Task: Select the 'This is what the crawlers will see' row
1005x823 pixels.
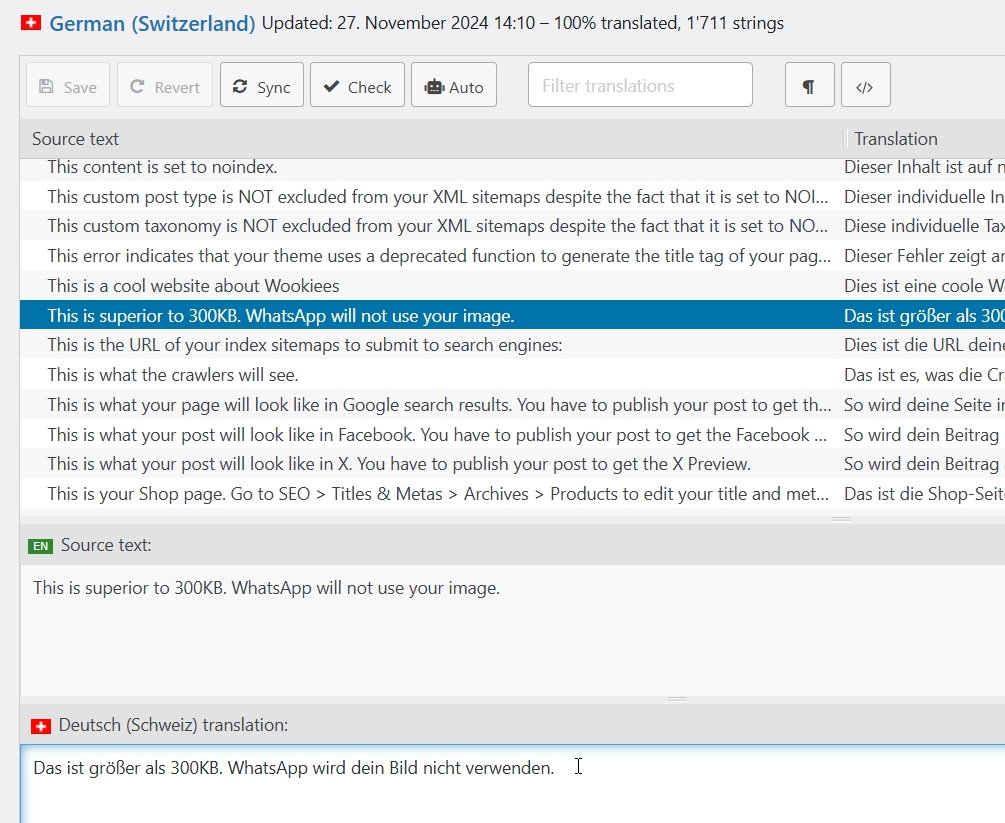Action: [x=173, y=375]
